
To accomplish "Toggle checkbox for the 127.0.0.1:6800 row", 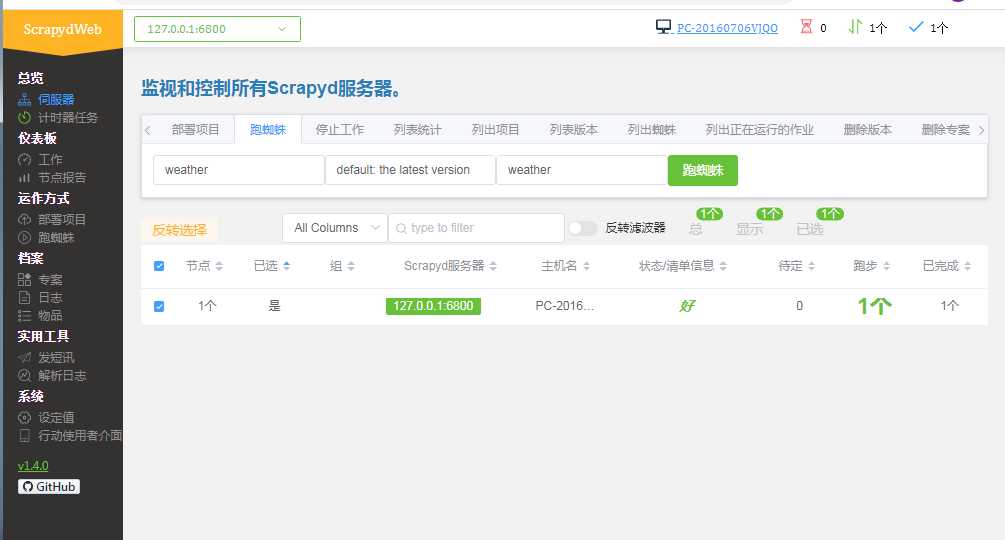I will [159, 306].
